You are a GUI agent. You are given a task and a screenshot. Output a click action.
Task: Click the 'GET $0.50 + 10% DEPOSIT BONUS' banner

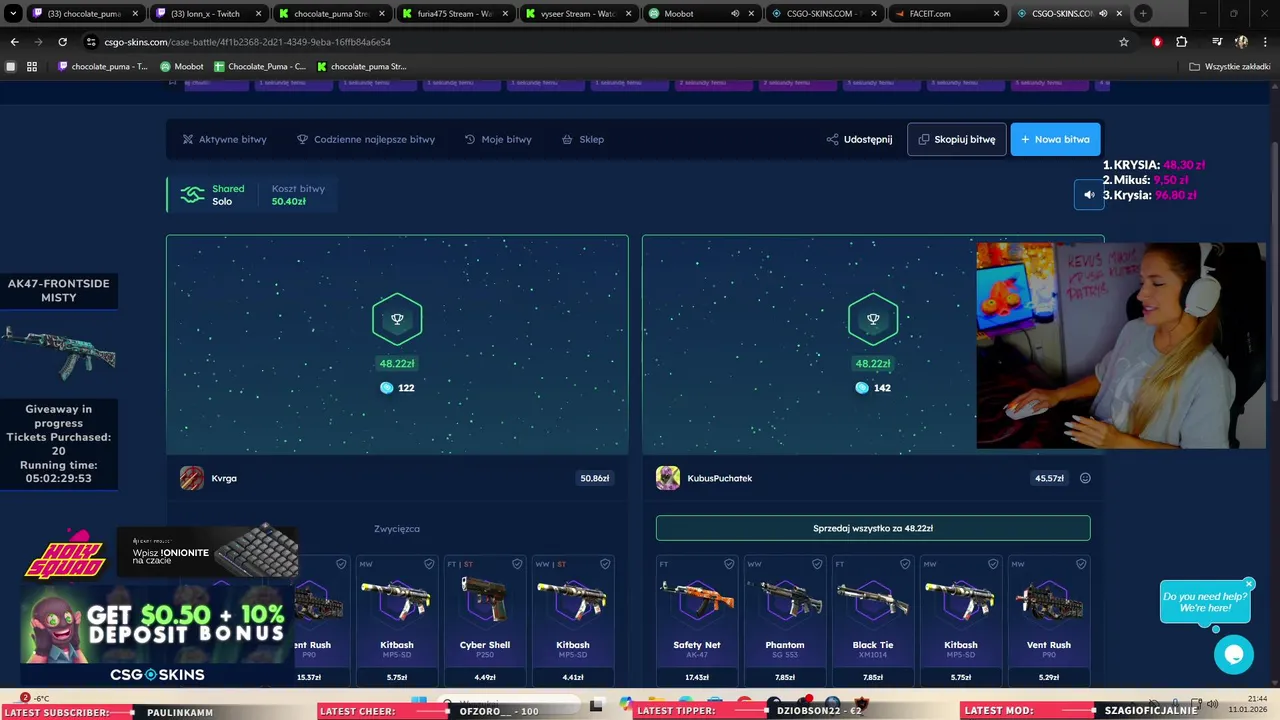point(156,625)
